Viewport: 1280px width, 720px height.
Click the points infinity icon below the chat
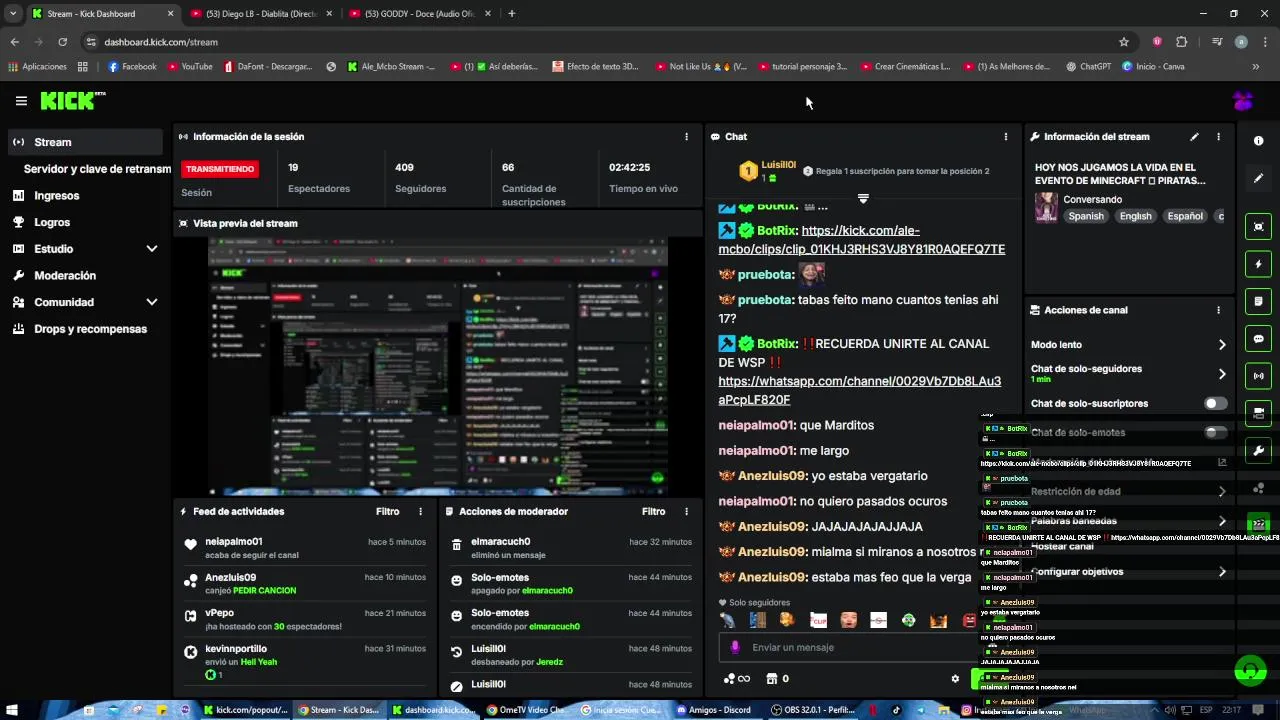[x=738, y=679]
